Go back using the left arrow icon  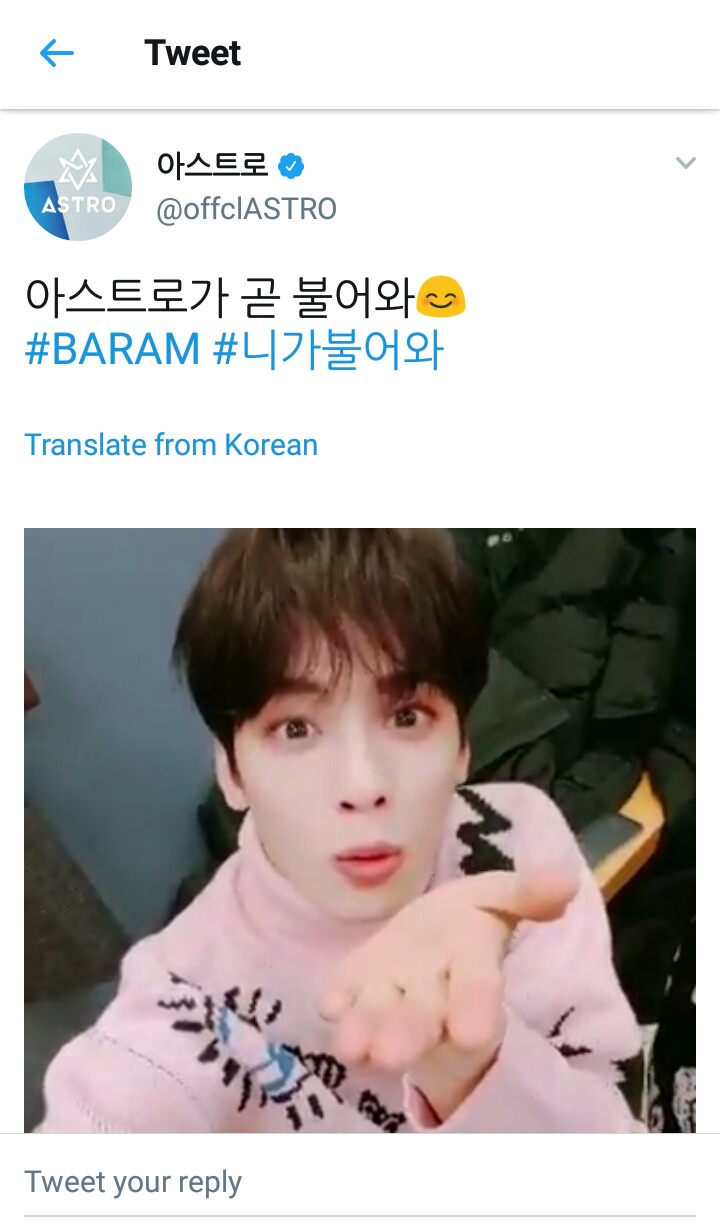coord(57,53)
